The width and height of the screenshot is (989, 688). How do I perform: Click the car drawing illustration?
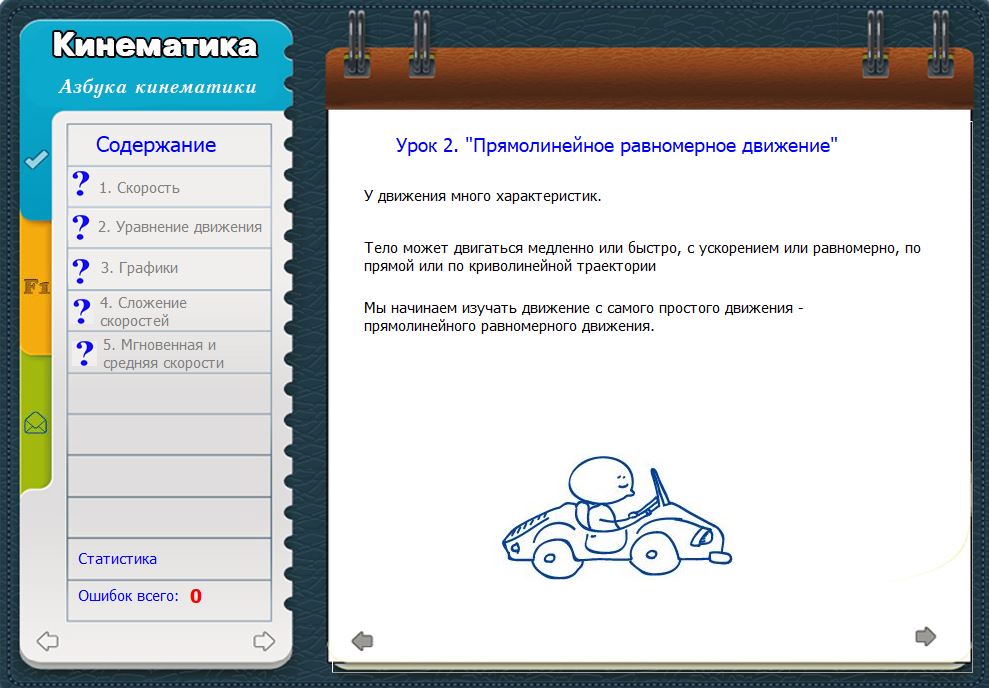coord(617,518)
